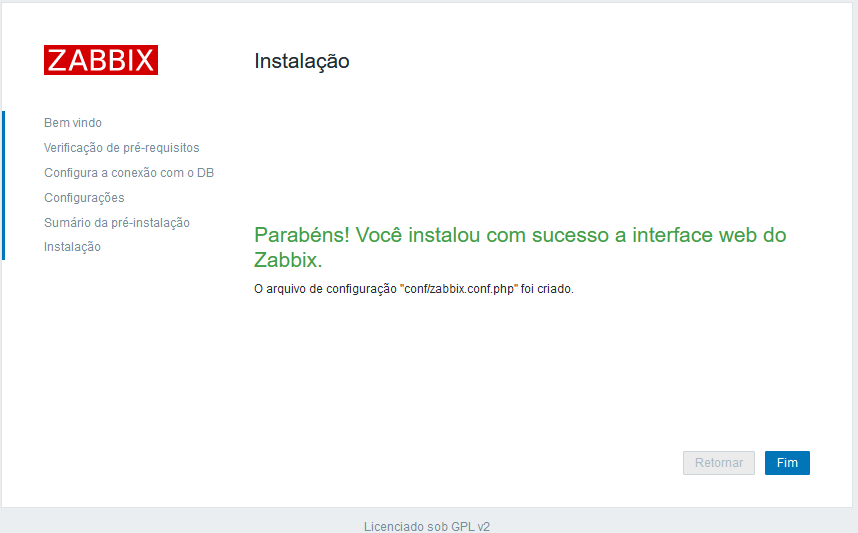
Task: Click the words "foi criado." after the file path
Action: click(x=547, y=289)
